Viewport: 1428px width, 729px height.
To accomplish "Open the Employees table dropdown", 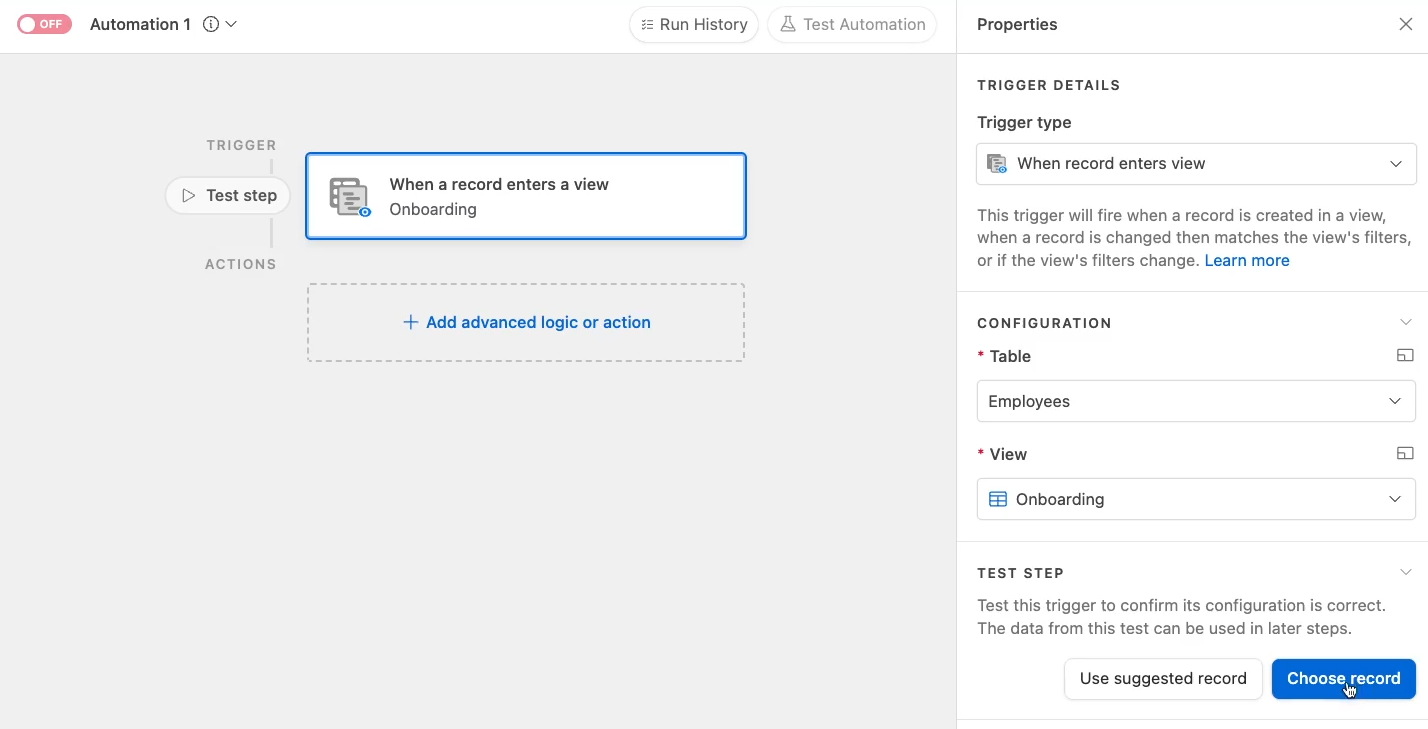I will 1196,401.
